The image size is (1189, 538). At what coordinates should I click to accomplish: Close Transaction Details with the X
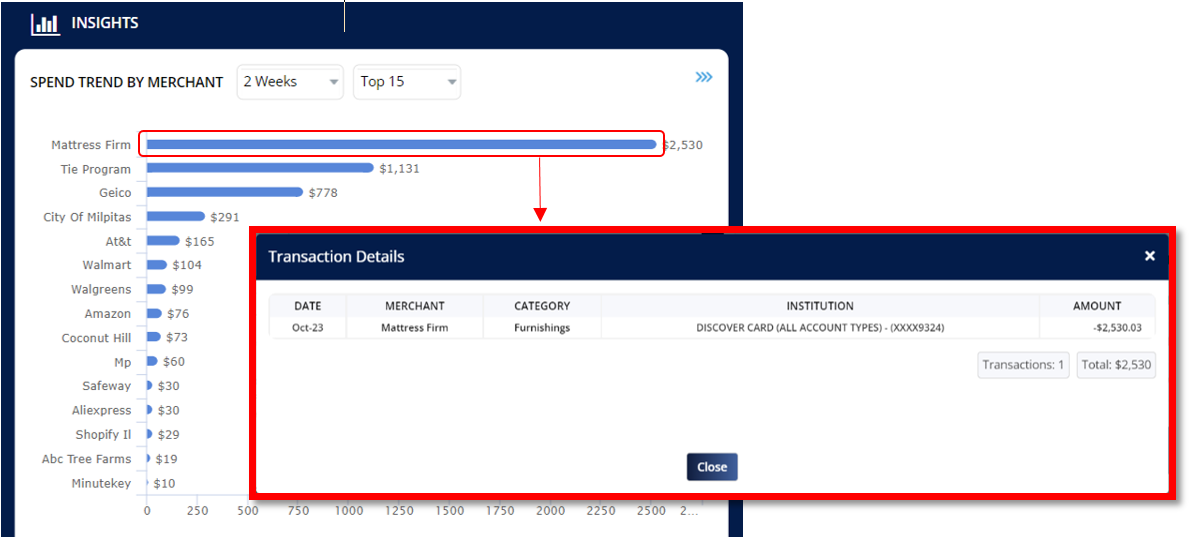[1150, 256]
